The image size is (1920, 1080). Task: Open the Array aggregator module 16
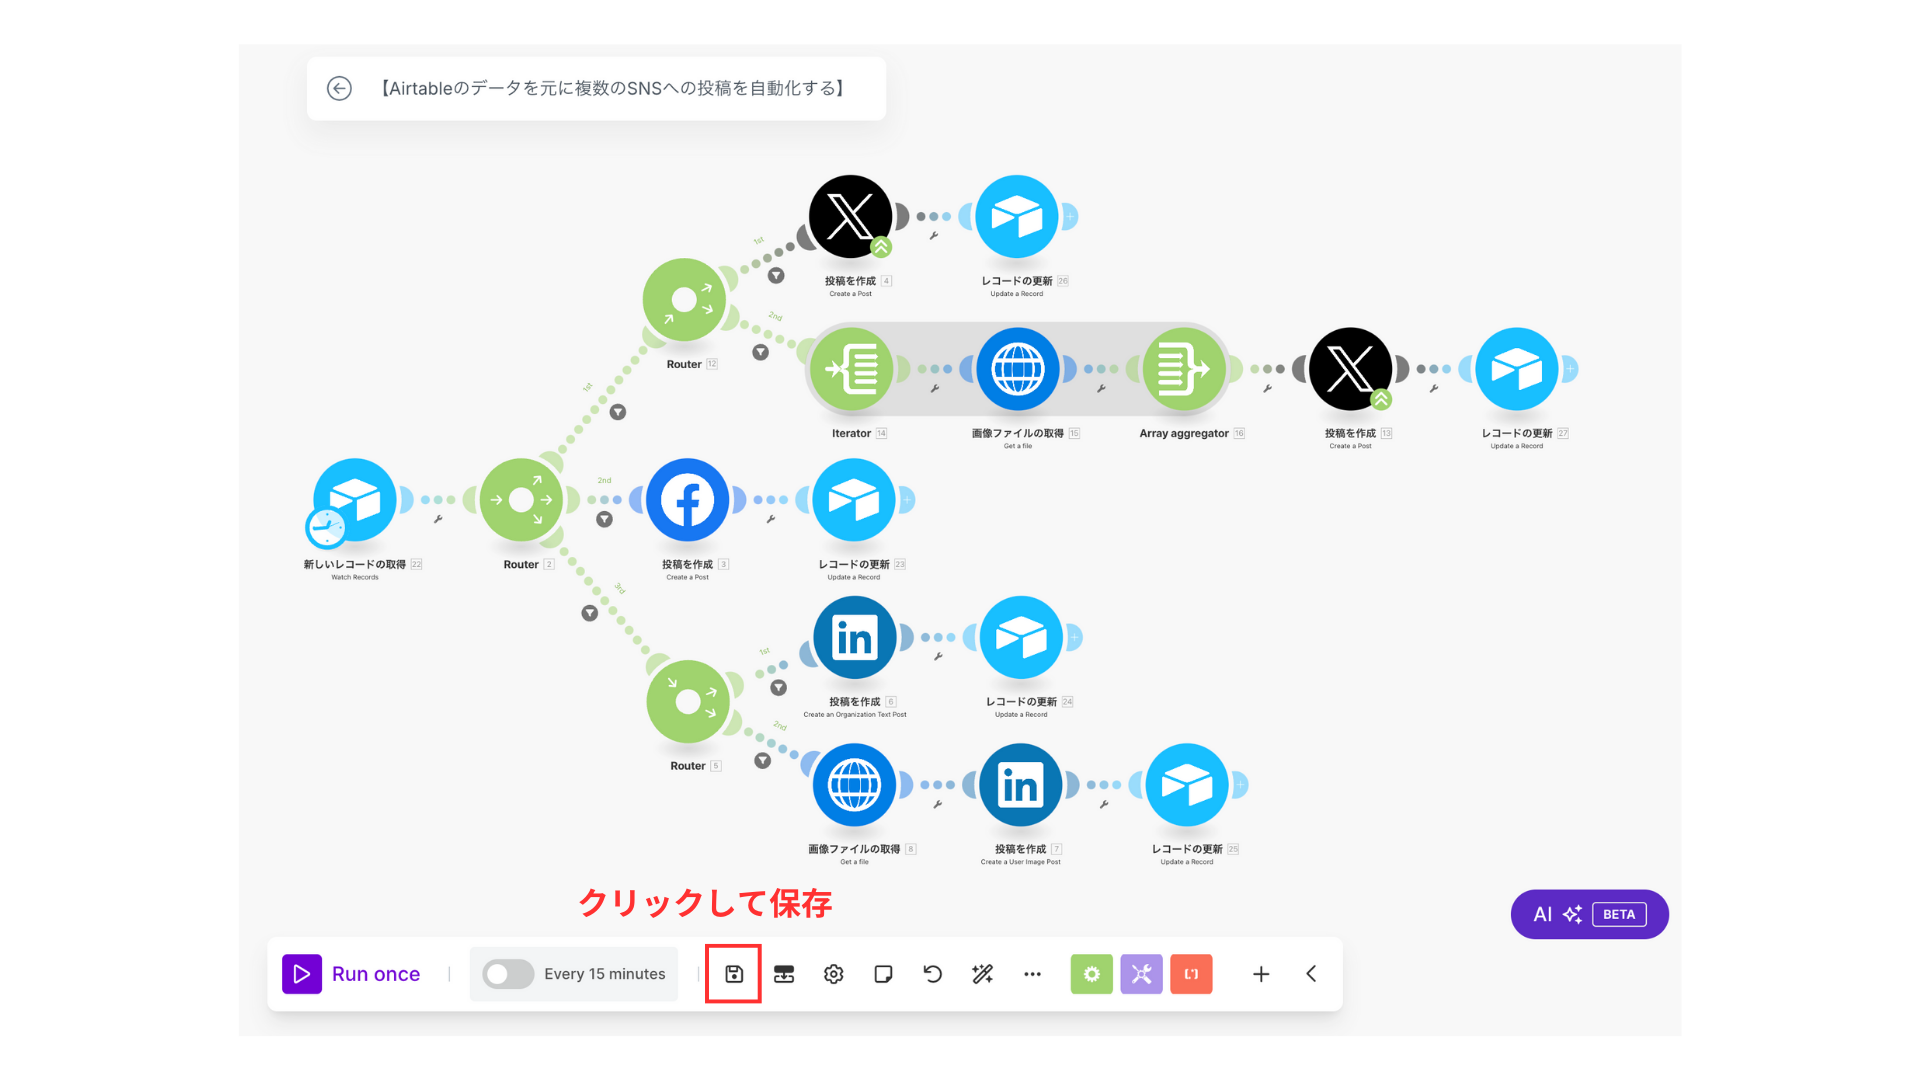(x=1184, y=369)
